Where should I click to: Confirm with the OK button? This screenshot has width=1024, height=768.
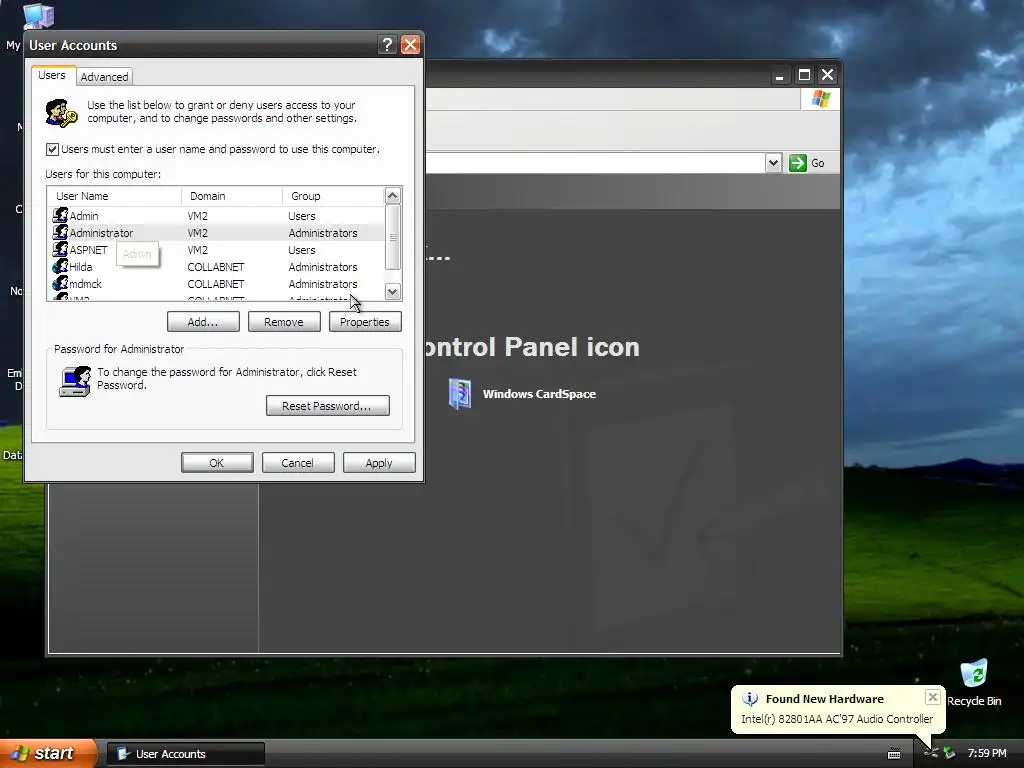(217, 463)
